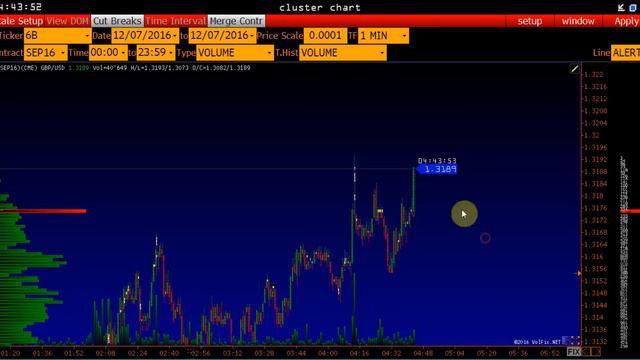Image resolution: width=640 pixels, height=360 pixels.
Task: Open the pencil drawing tool on chart
Action: tap(574, 69)
